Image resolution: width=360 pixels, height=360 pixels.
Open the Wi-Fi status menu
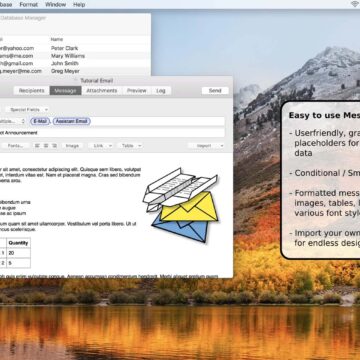(355, 4)
